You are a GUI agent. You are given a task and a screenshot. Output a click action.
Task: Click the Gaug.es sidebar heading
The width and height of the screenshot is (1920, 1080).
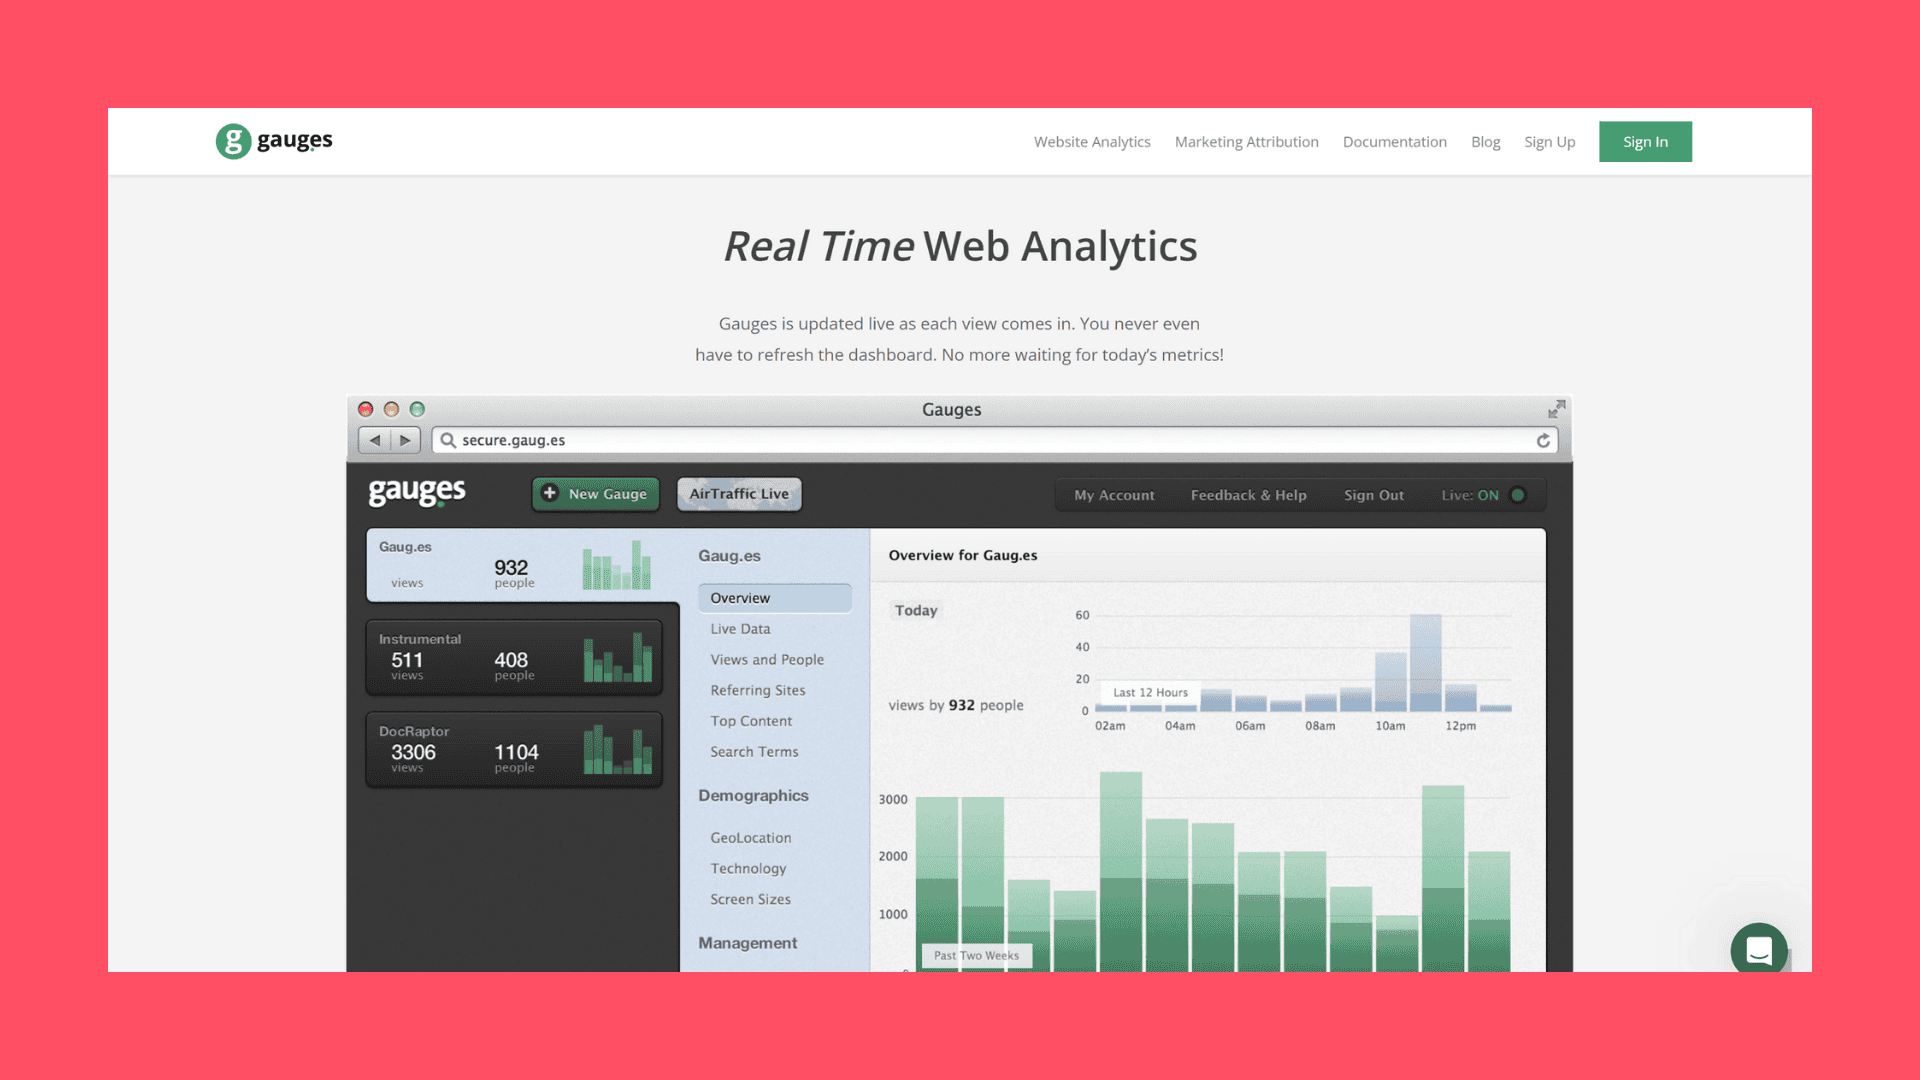729,556
